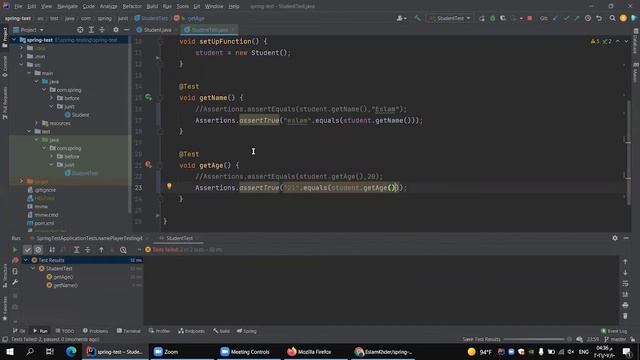Open the TODO tool window
The width and height of the screenshot is (640, 360).
(64, 331)
